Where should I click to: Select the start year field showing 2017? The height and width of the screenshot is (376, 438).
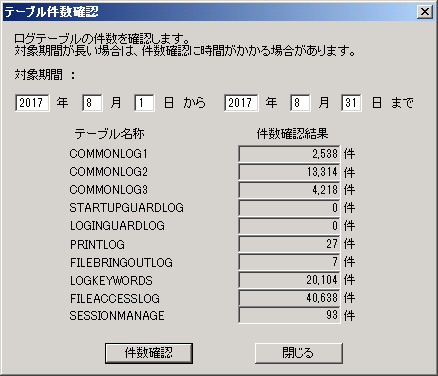click(x=32, y=103)
